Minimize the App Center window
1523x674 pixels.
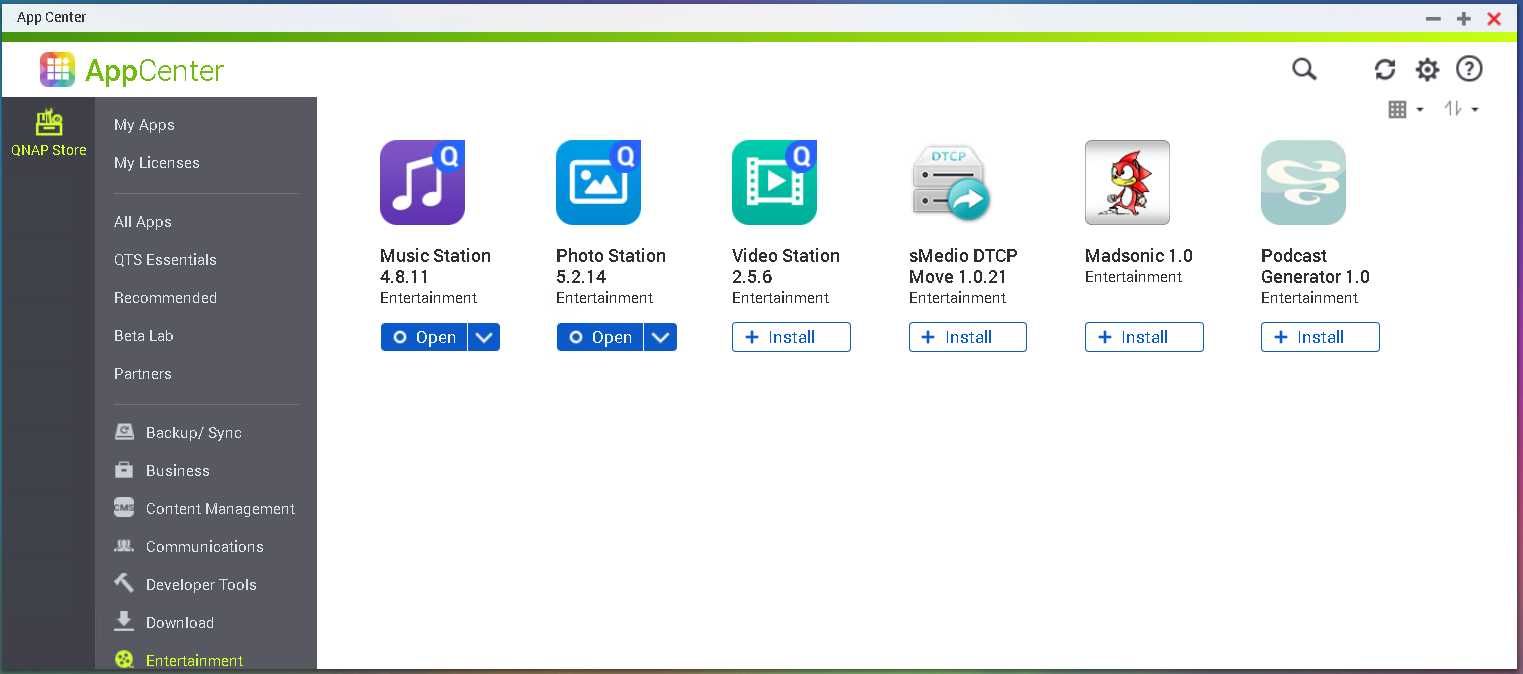coord(1433,18)
